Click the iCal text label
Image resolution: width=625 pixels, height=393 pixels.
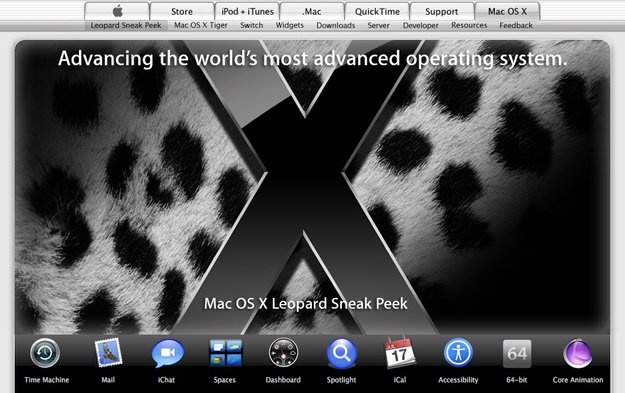[x=400, y=380]
